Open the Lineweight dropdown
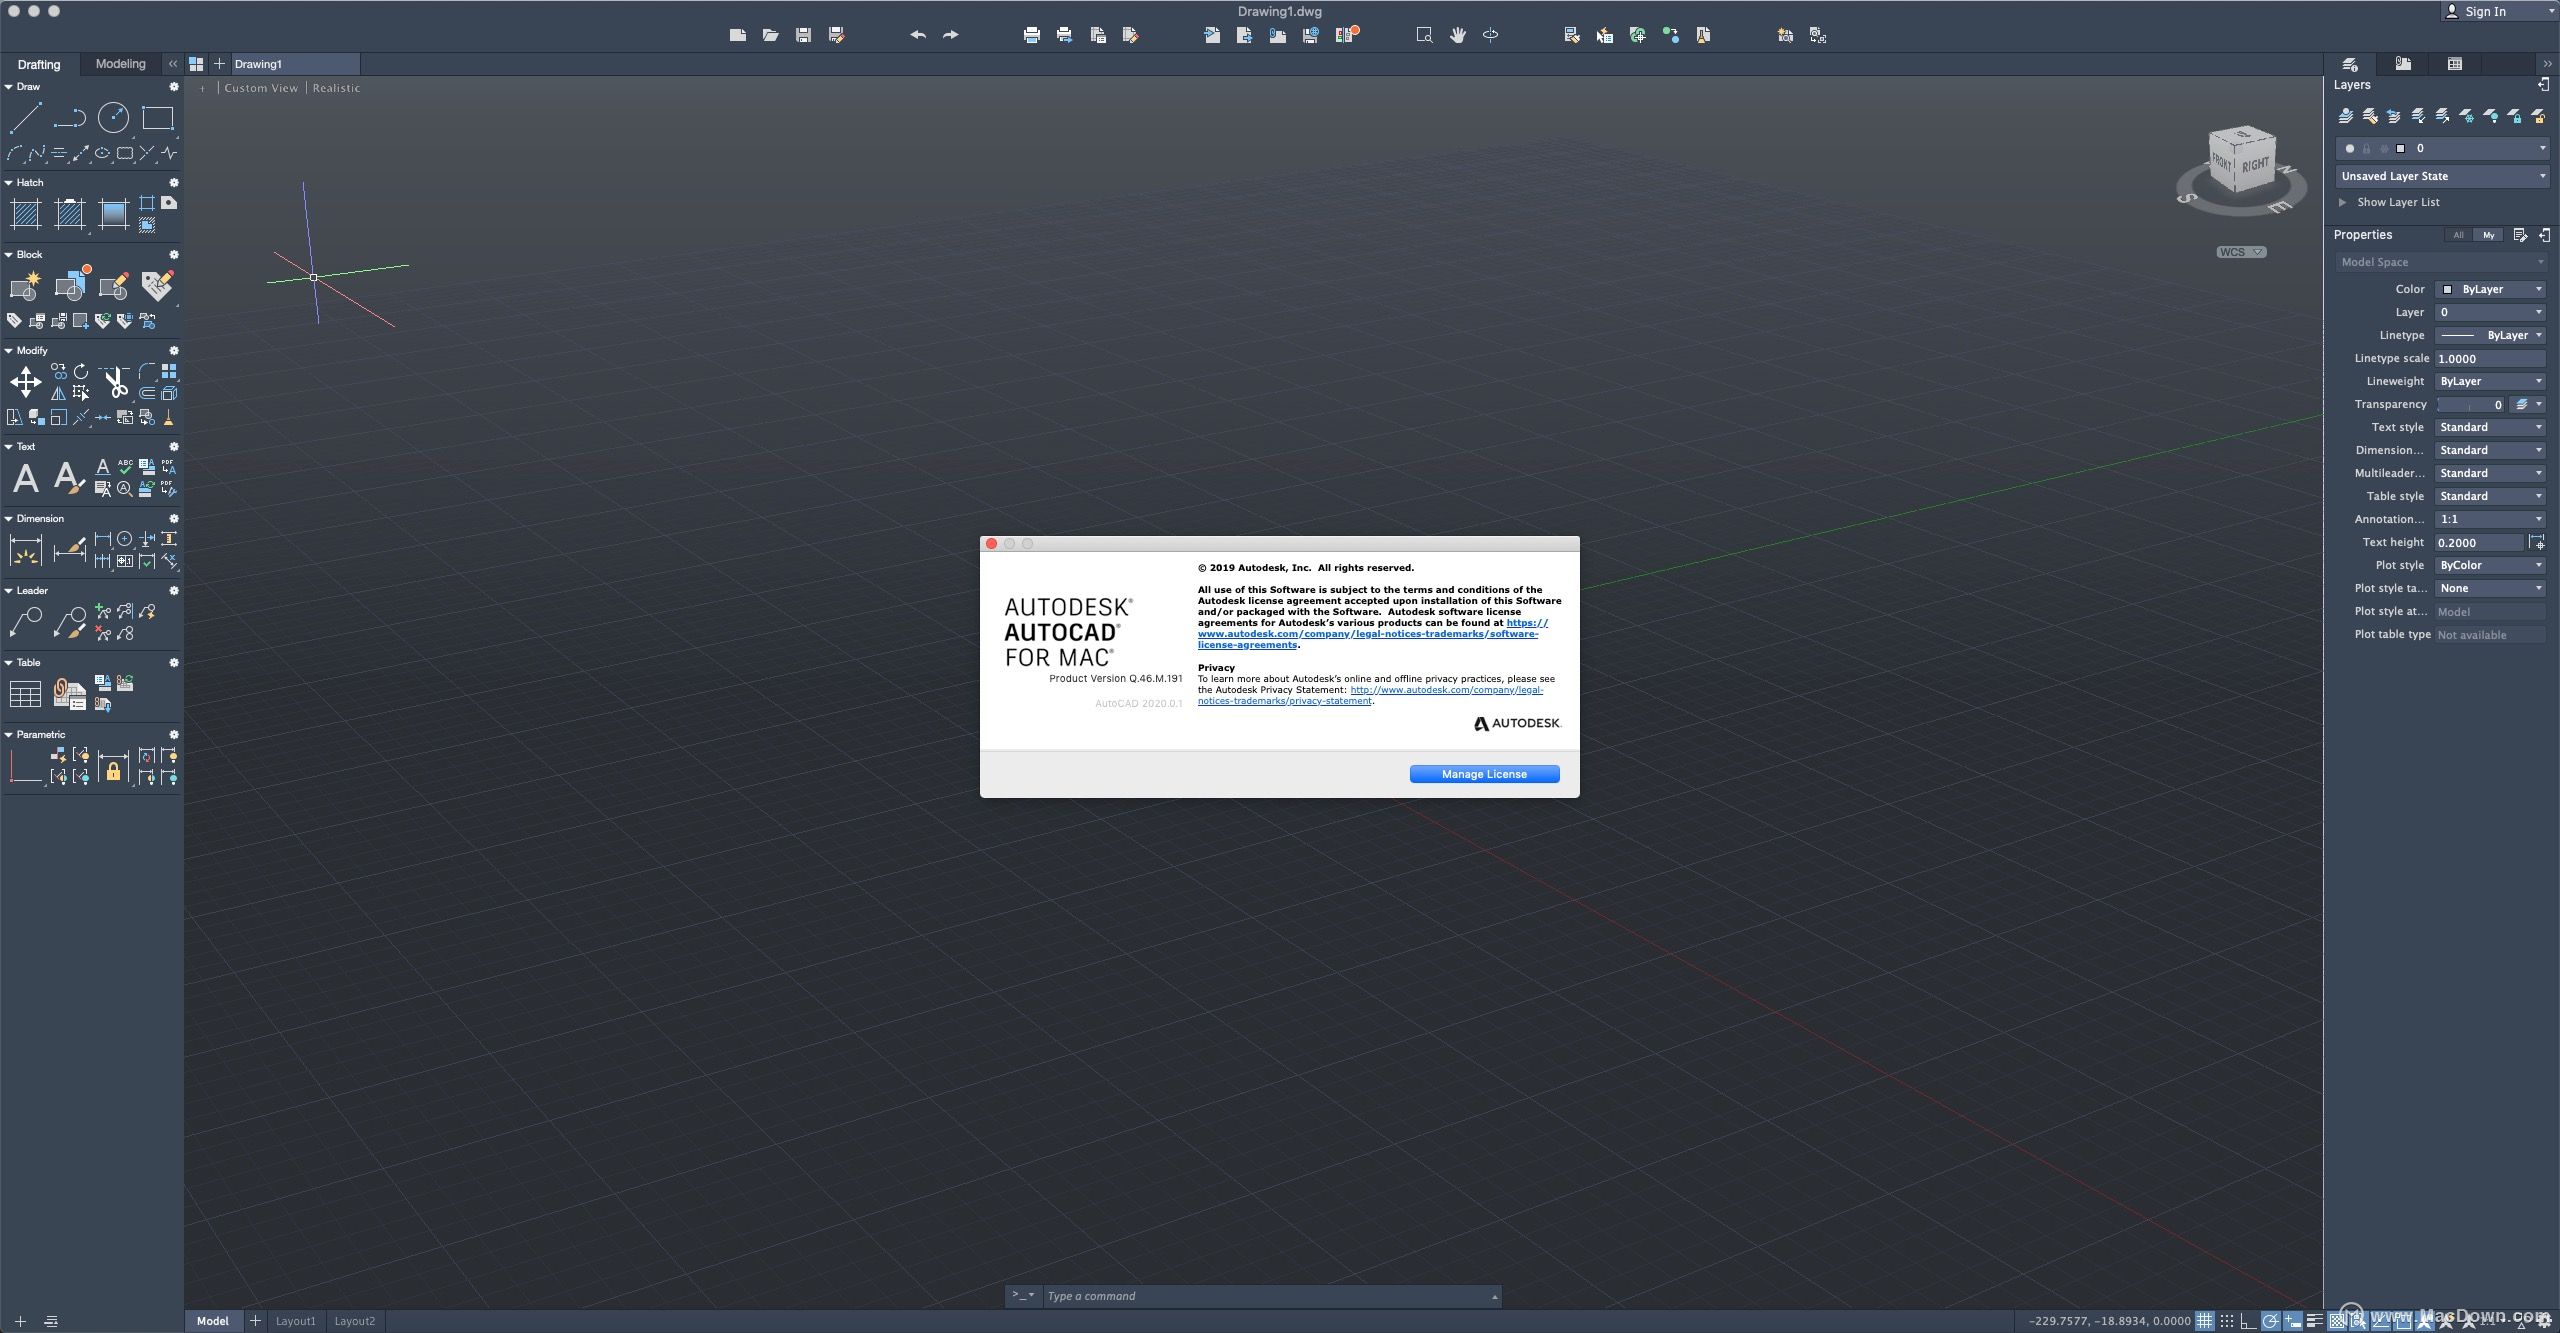The image size is (2560, 1333). [x=2490, y=381]
